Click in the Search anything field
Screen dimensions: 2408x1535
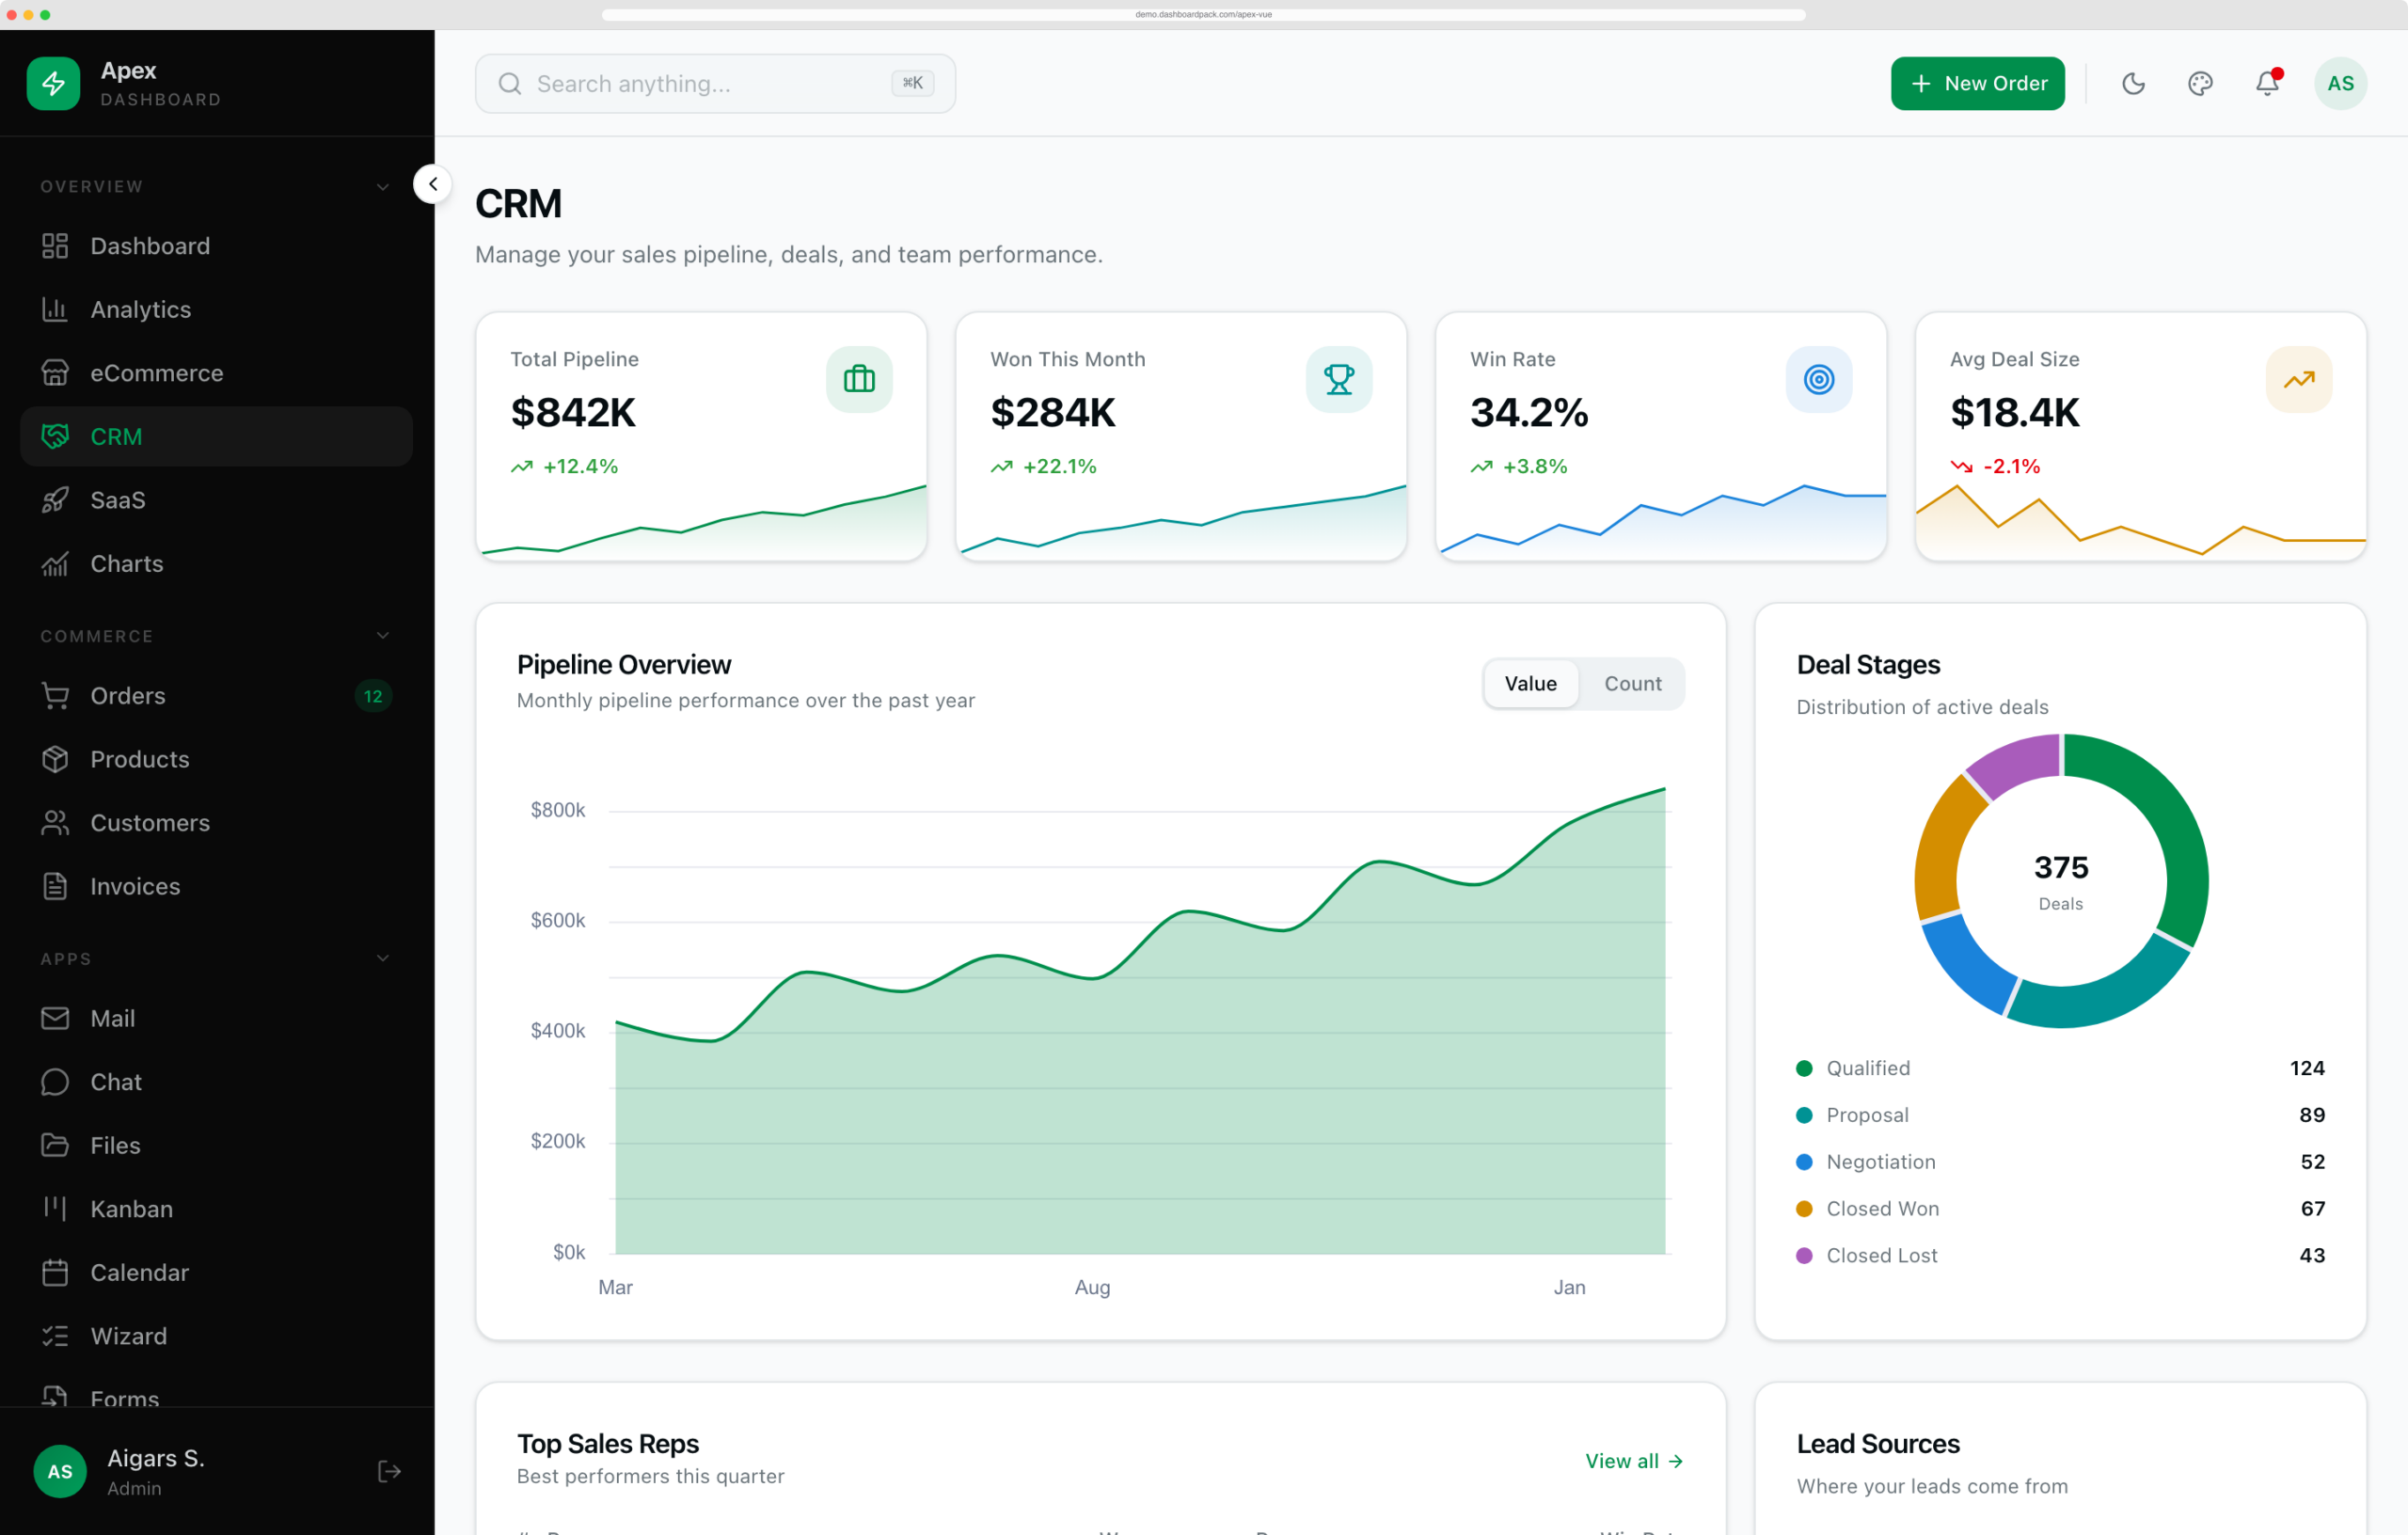(x=715, y=84)
